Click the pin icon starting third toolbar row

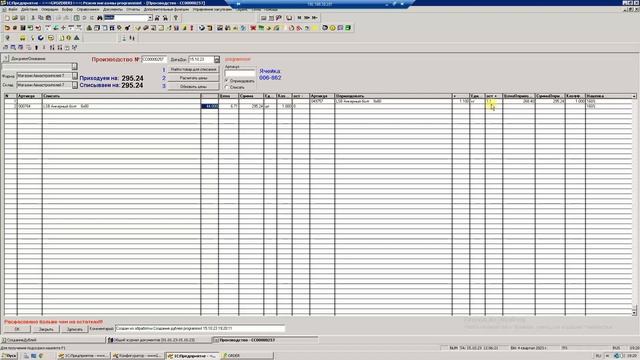(7, 38)
